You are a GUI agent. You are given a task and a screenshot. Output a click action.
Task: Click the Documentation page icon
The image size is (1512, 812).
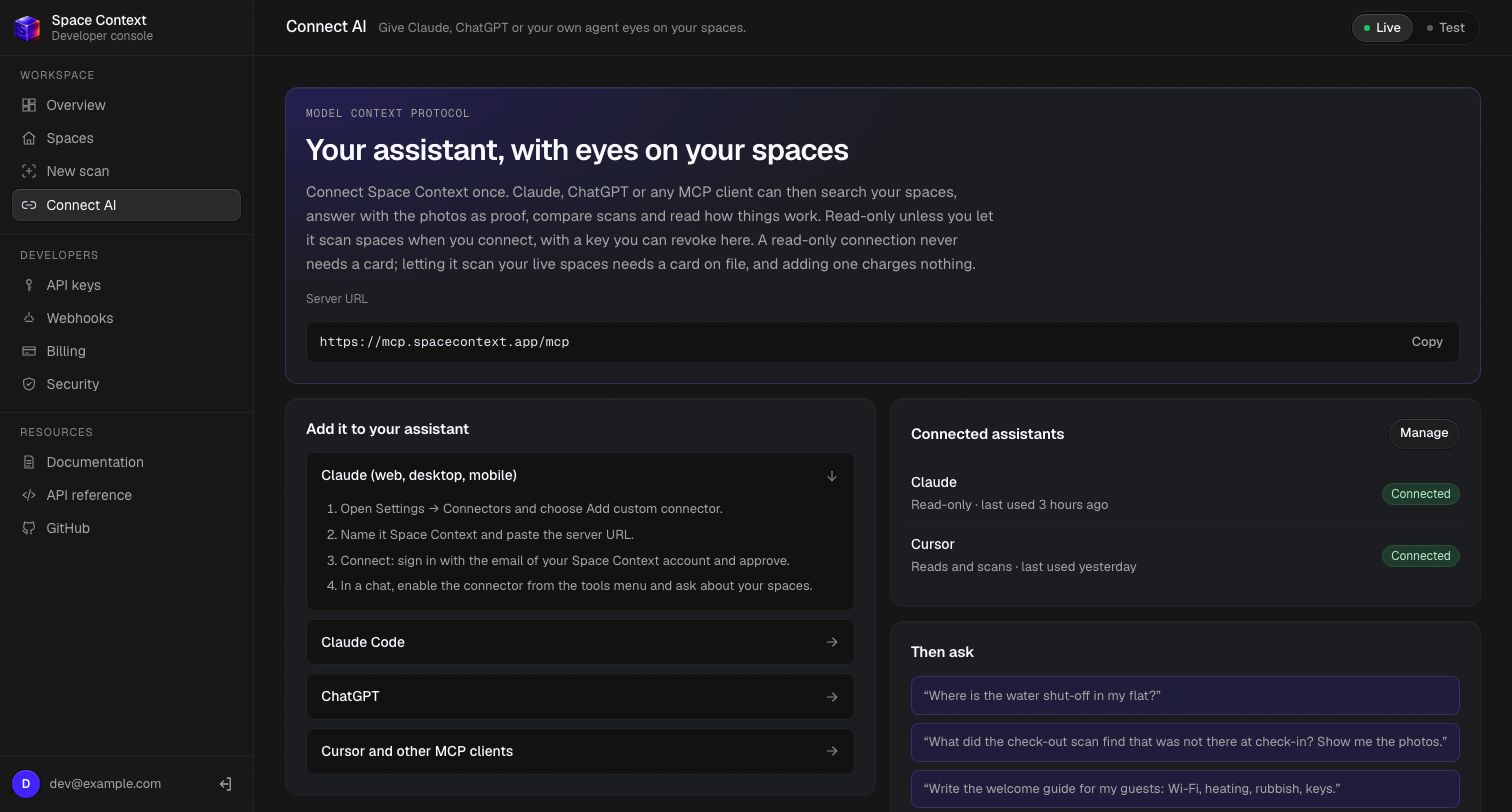(x=29, y=462)
